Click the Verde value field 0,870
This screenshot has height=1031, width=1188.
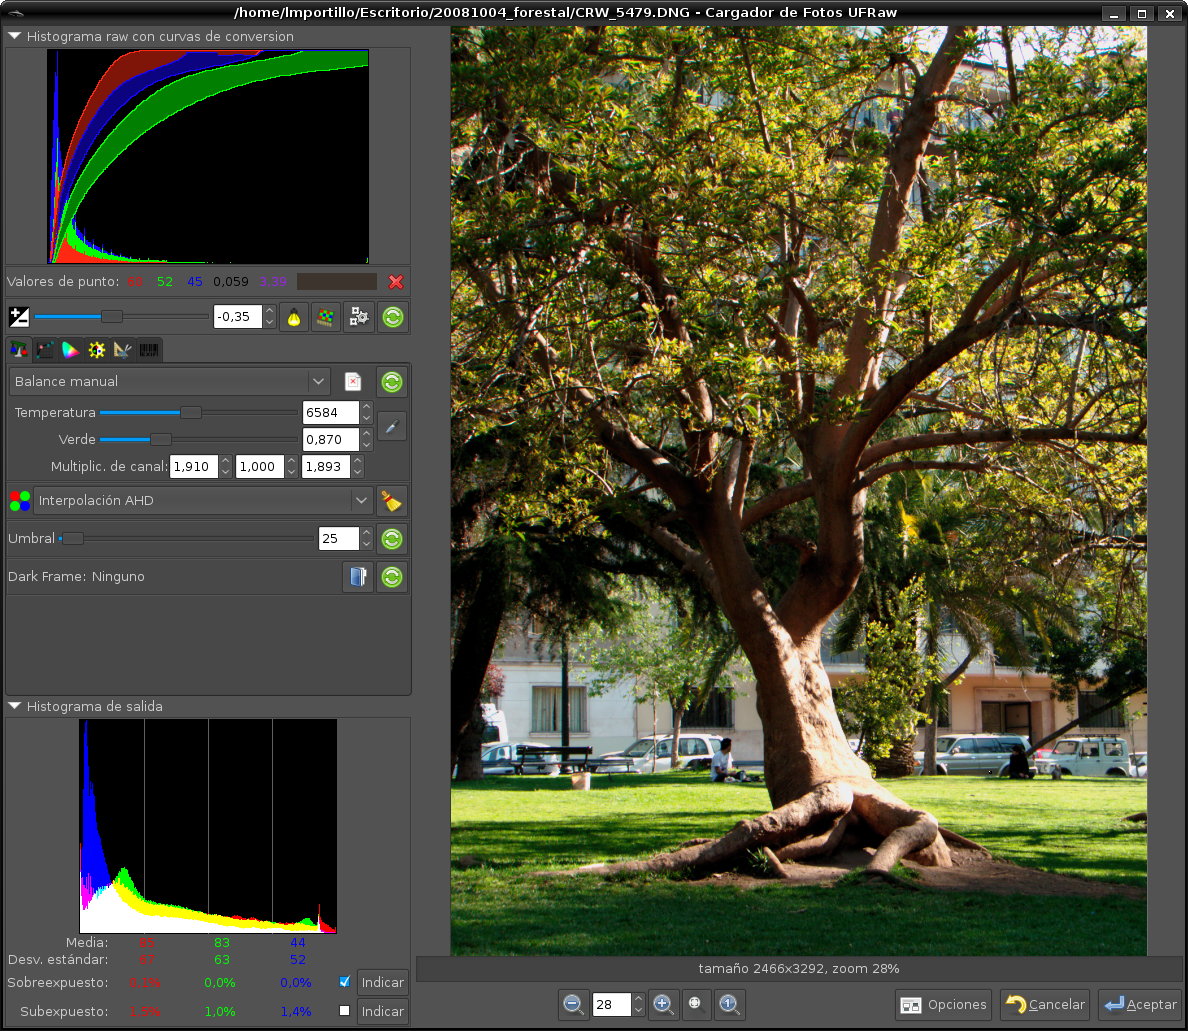coord(330,439)
